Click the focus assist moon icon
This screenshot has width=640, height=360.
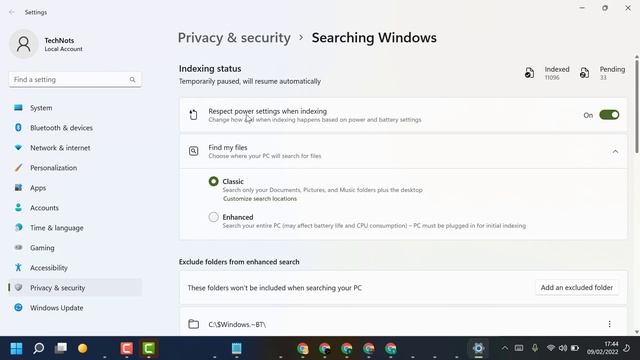627,348
